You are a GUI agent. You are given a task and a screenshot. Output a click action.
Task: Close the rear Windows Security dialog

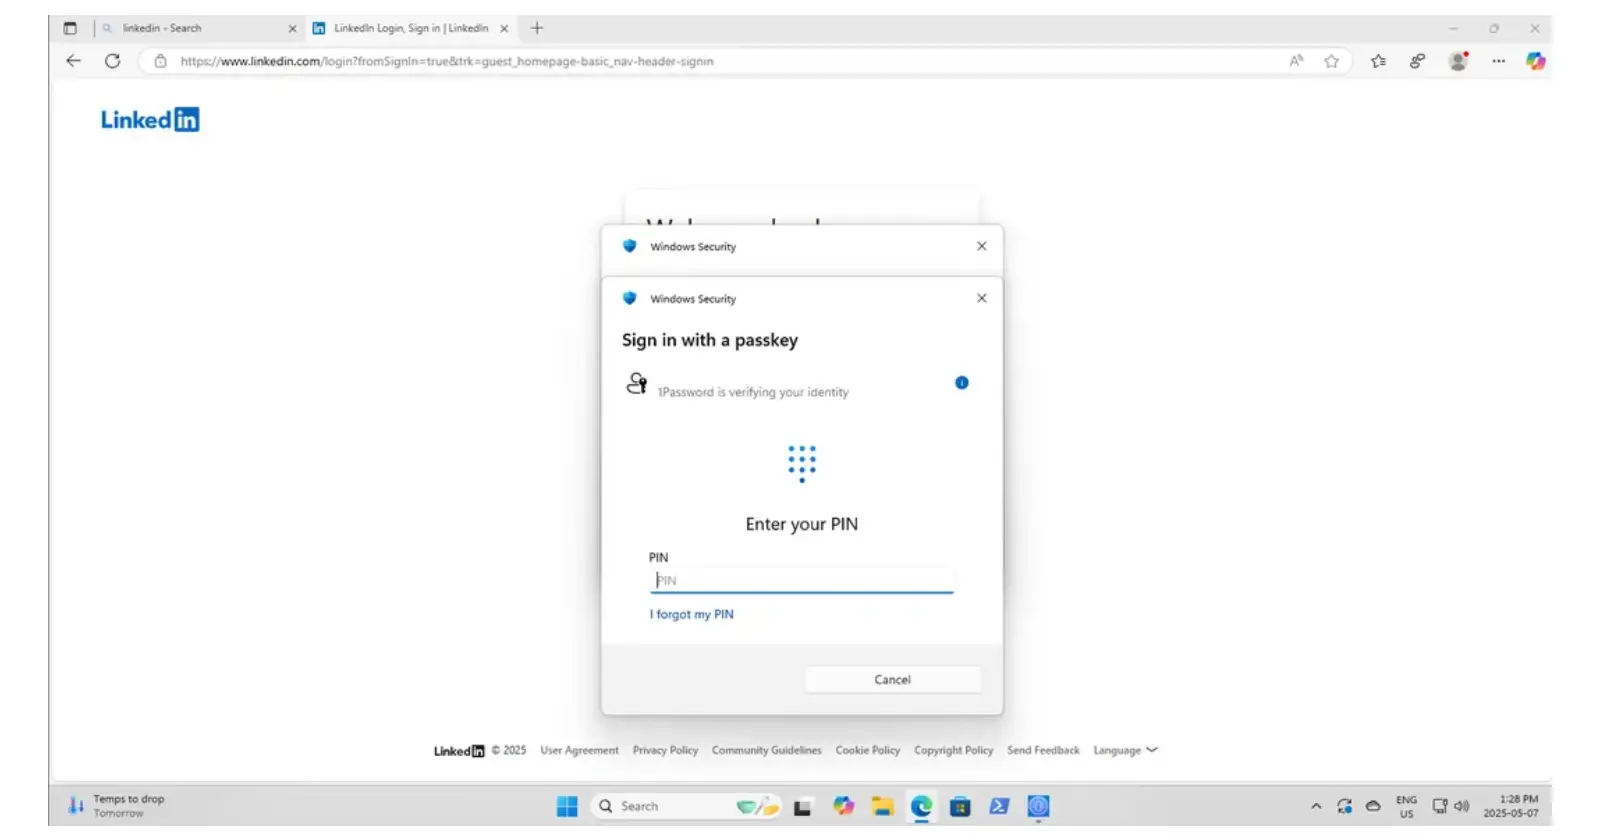981,246
